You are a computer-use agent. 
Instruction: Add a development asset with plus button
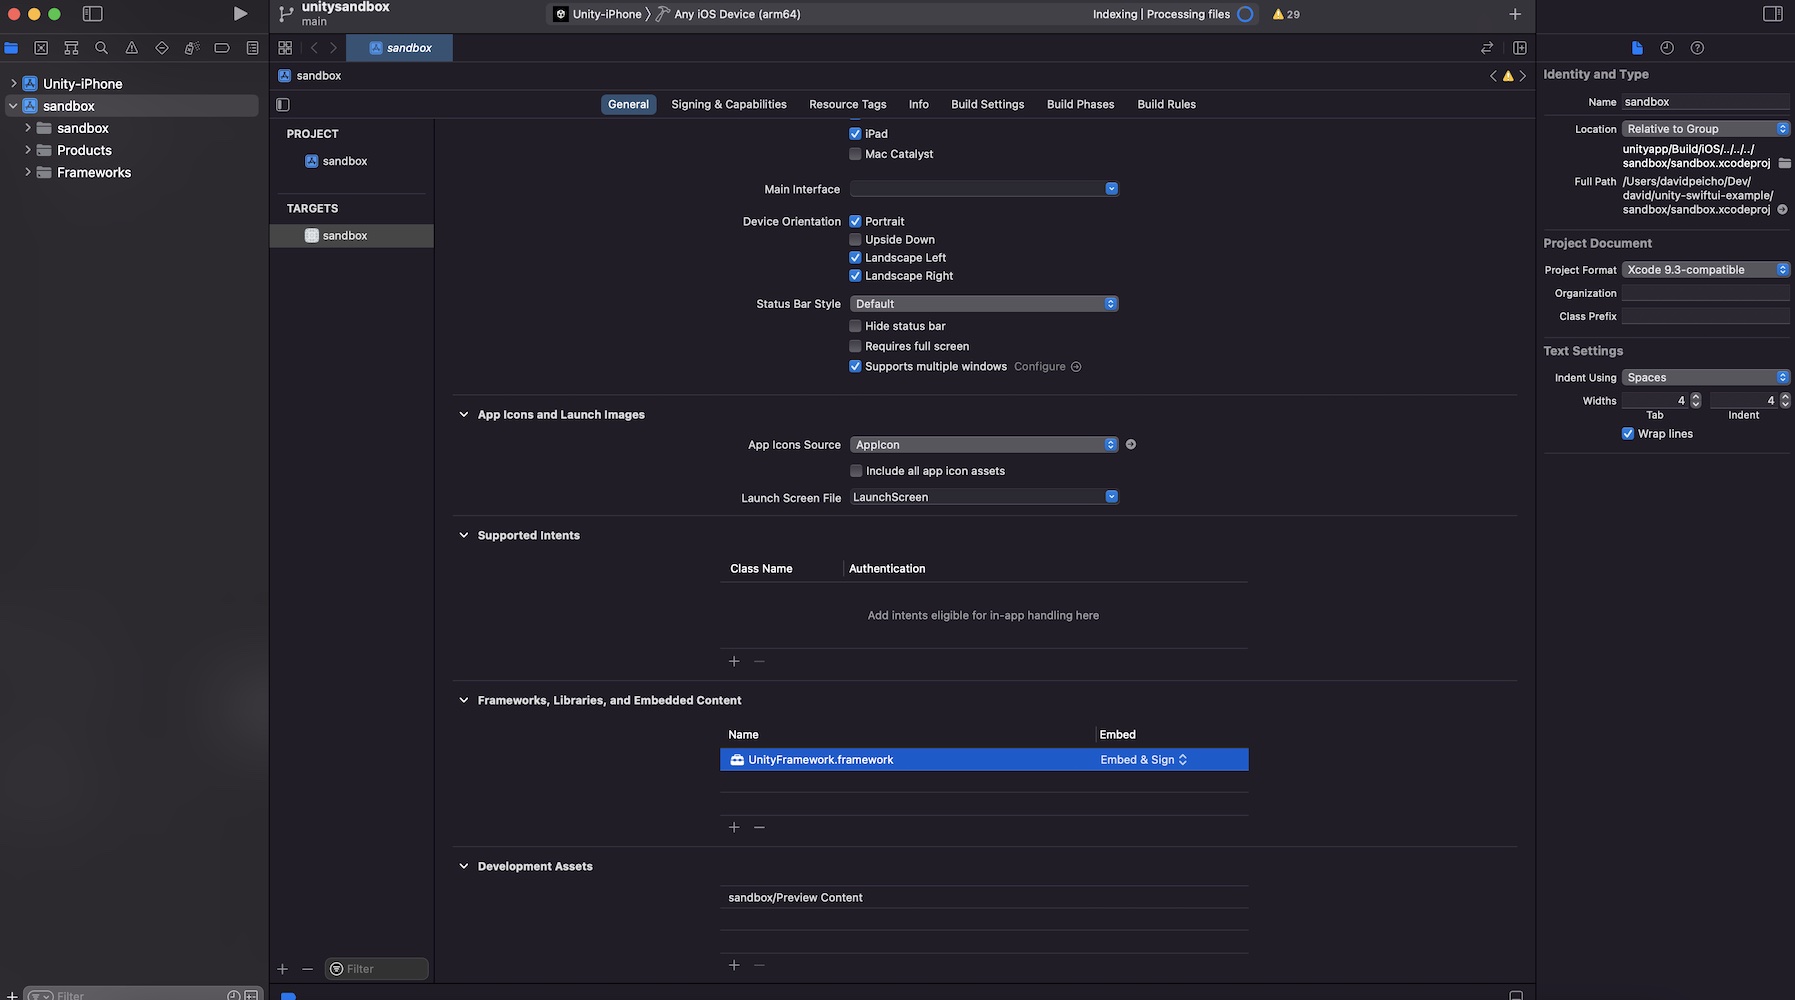click(x=734, y=965)
